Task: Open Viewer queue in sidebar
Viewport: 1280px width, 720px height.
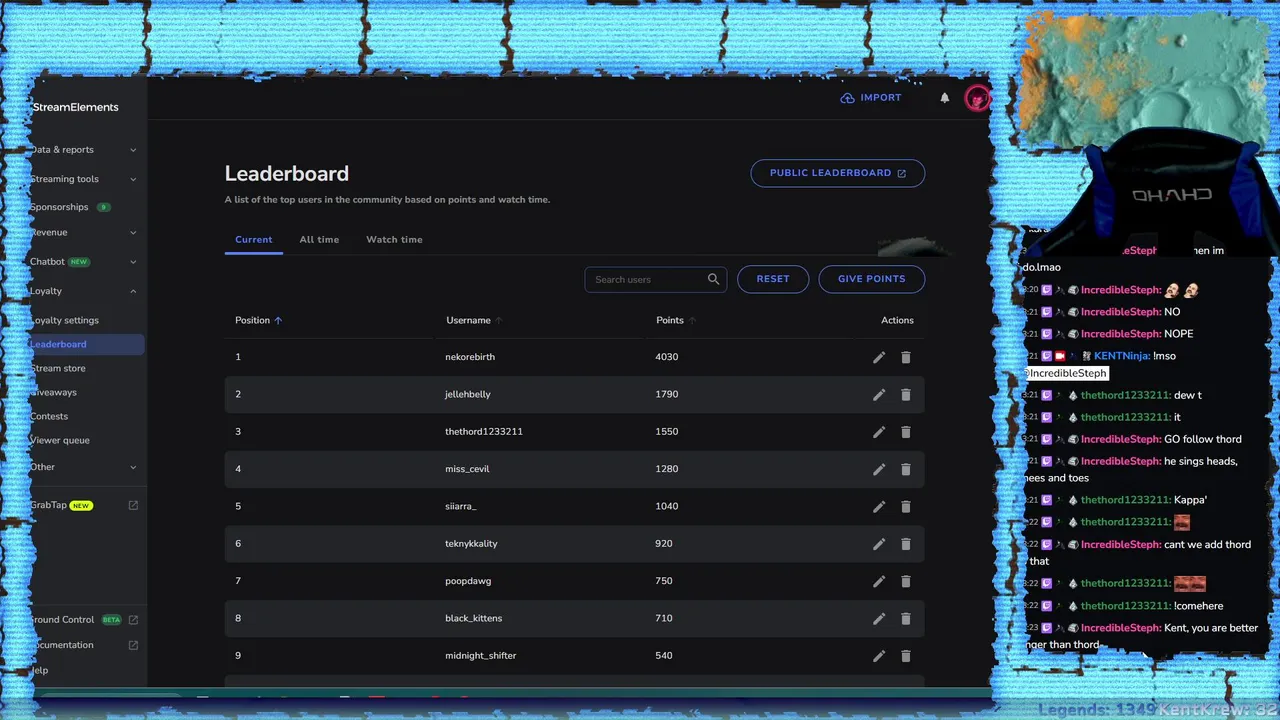Action: 60,440
